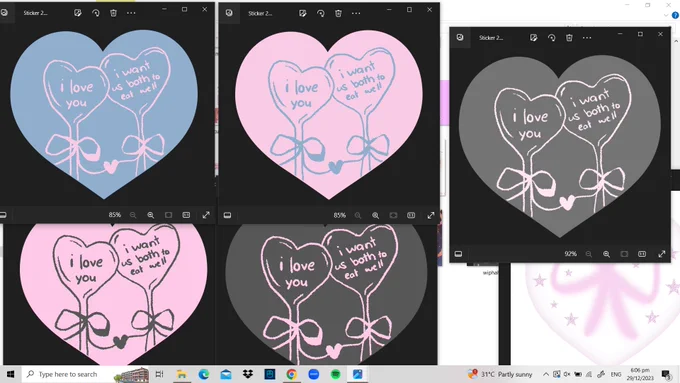Expand hidden system tray icons

click(x=546, y=374)
